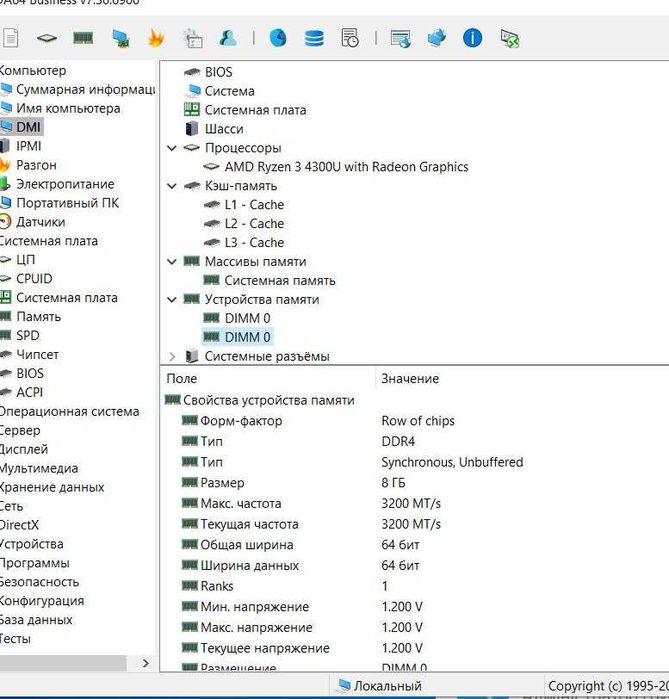Click the blue database stack icon
The width and height of the screenshot is (669, 699).
pos(314,38)
